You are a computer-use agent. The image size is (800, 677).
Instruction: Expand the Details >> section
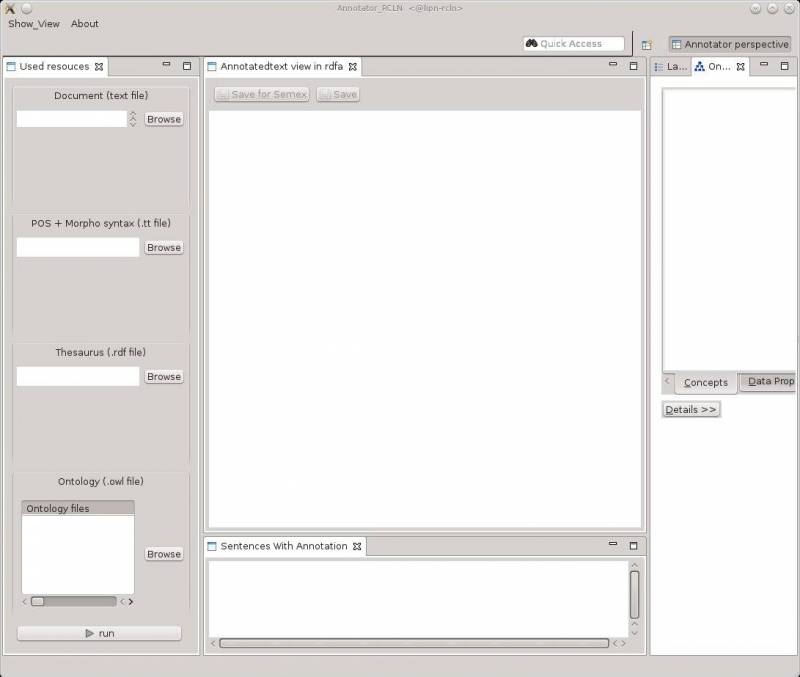(x=690, y=409)
